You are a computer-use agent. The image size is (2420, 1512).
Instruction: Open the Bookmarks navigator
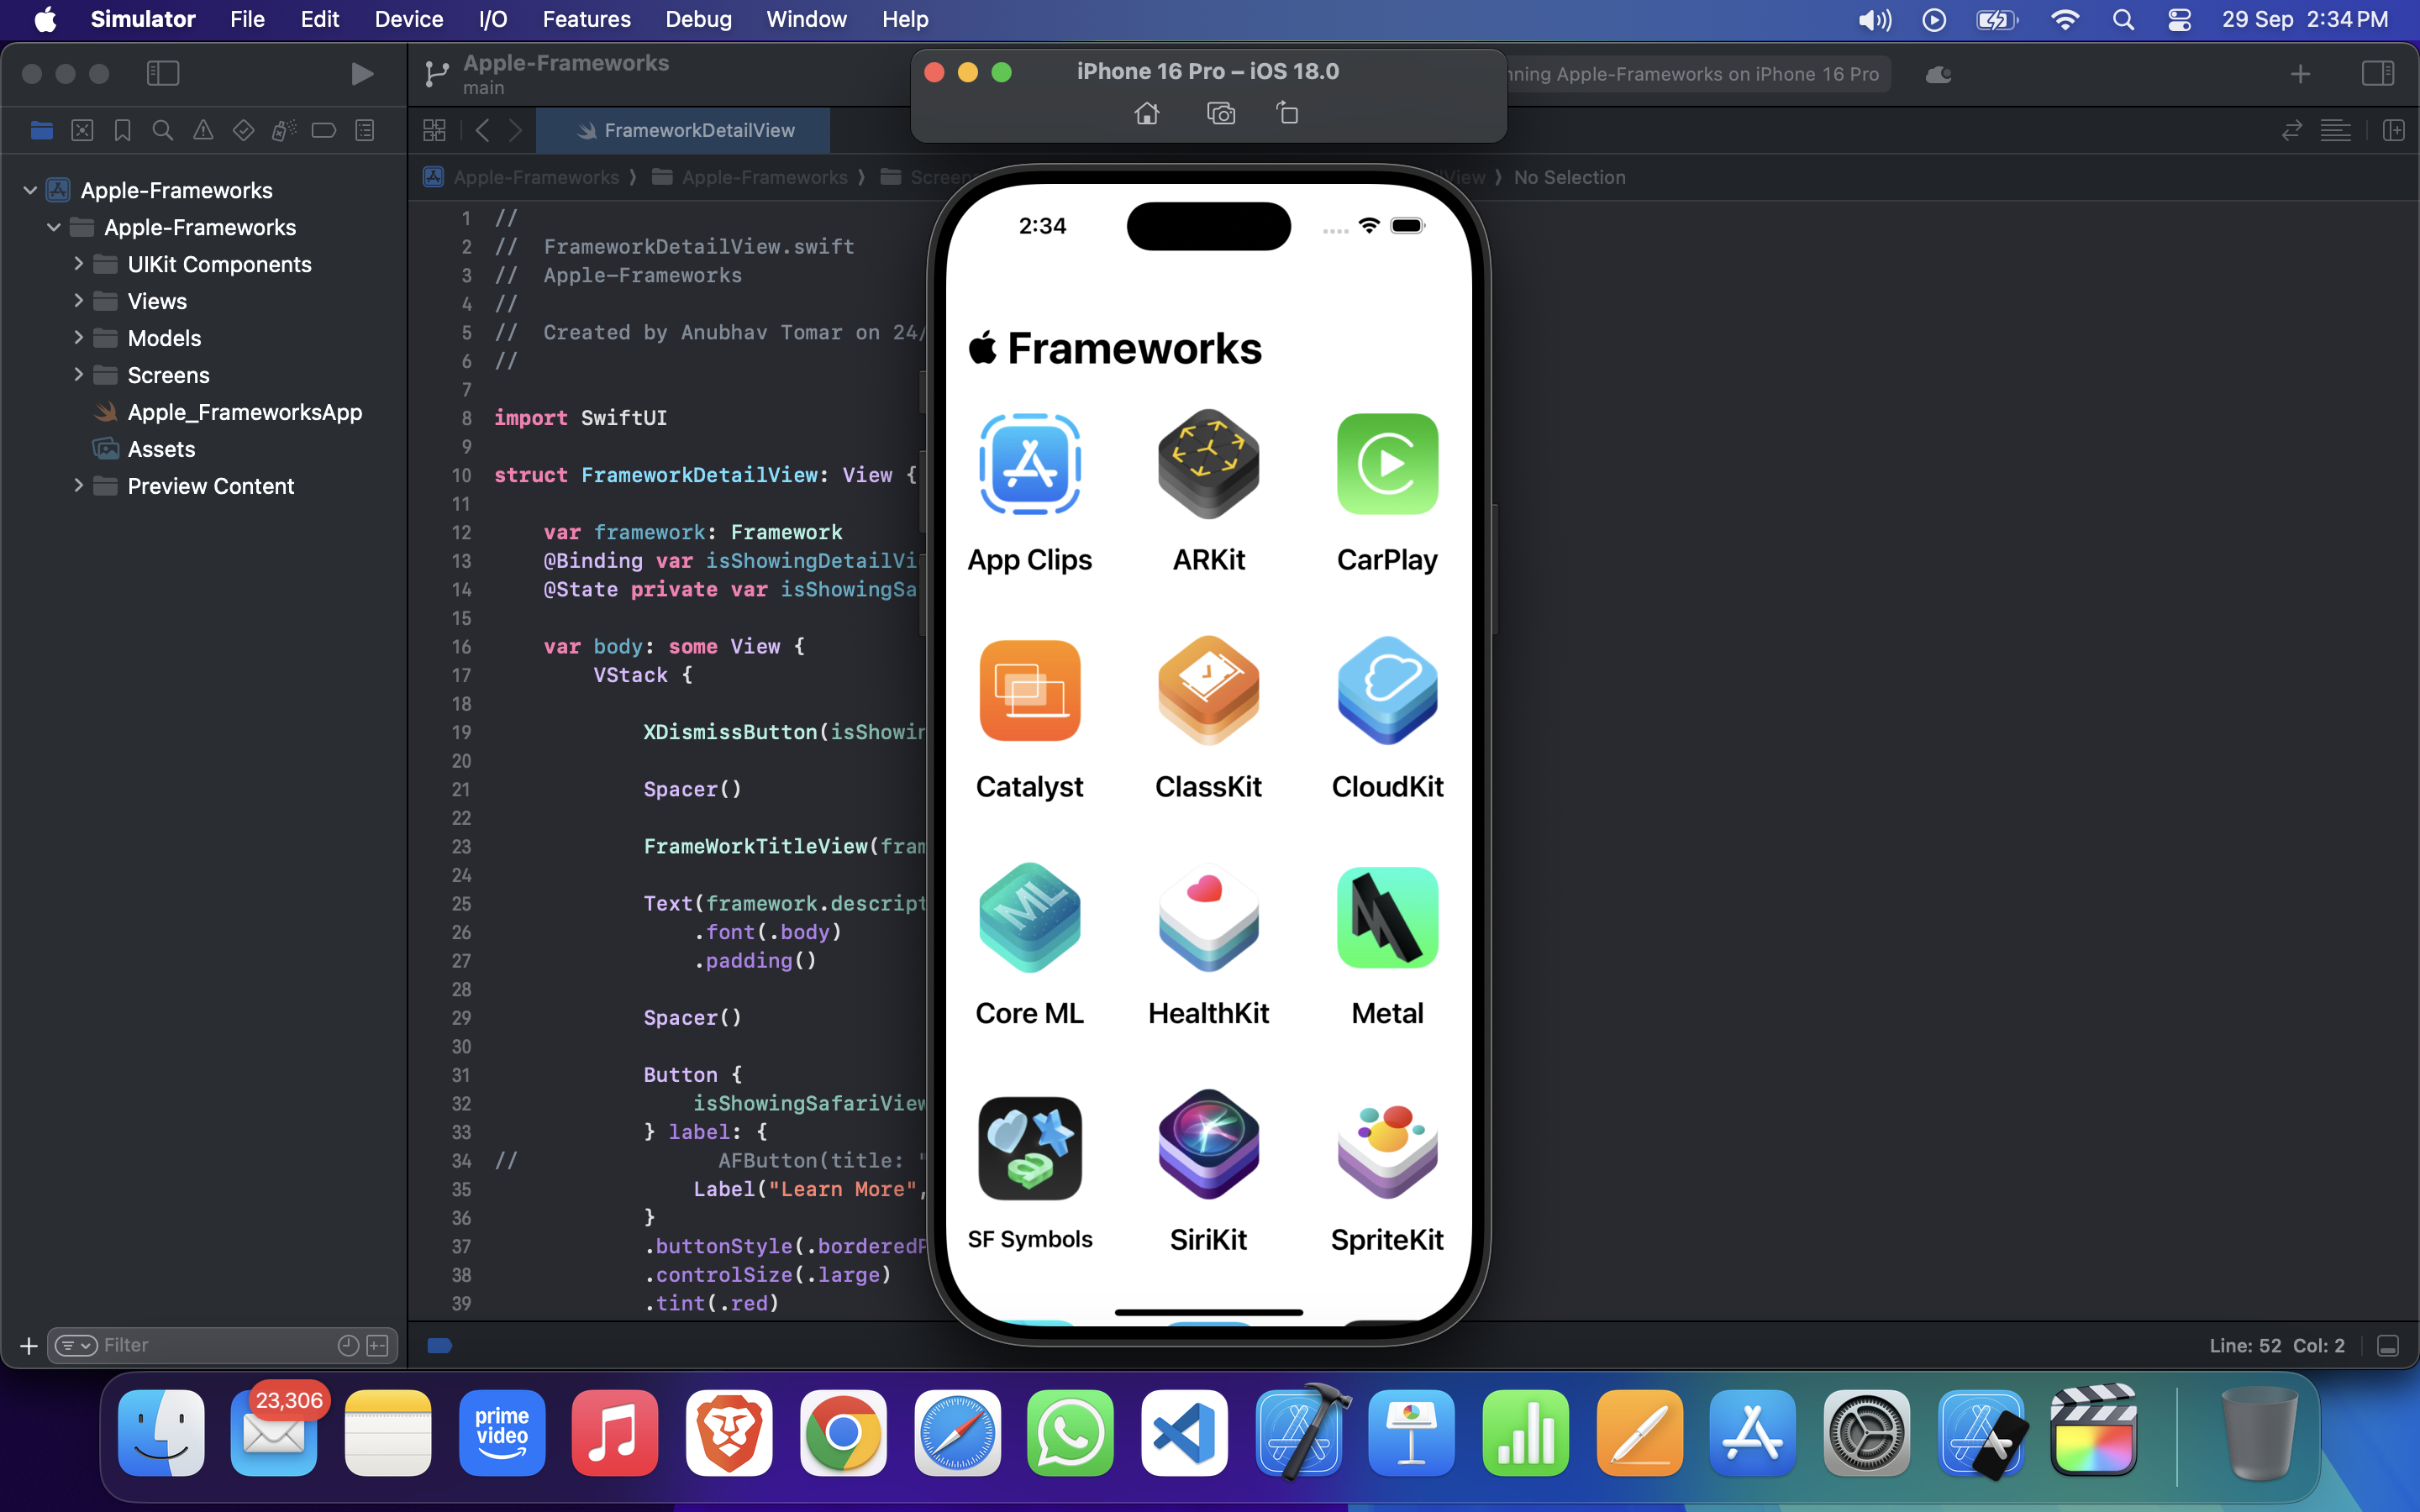pyautogui.click(x=122, y=130)
